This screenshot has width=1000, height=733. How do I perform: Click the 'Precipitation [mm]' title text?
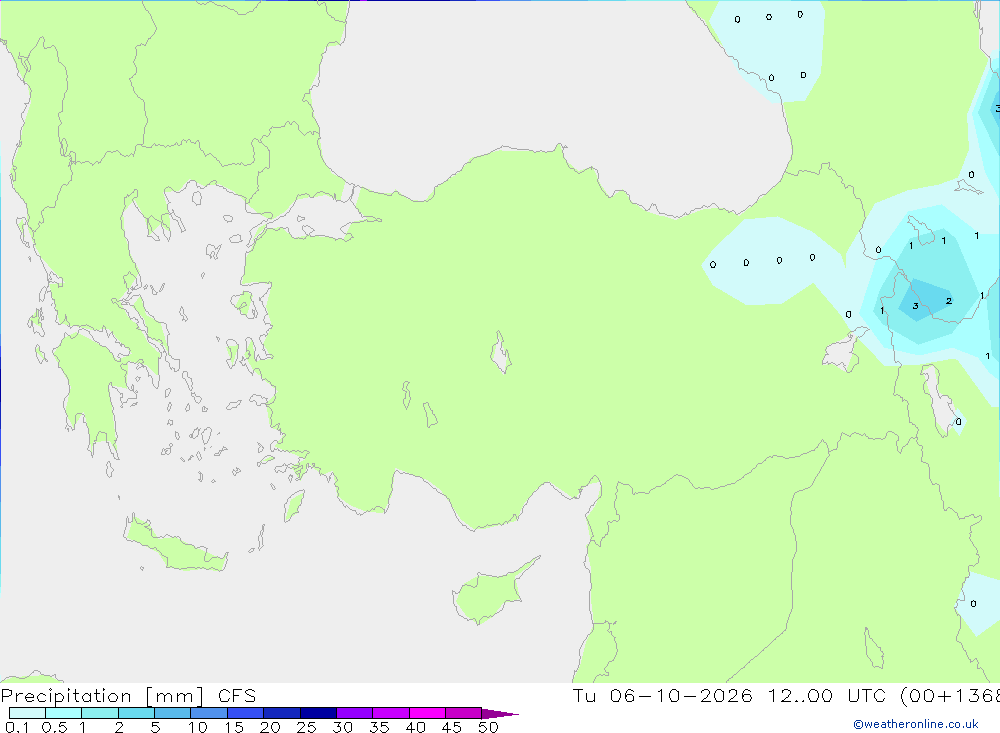103,696
